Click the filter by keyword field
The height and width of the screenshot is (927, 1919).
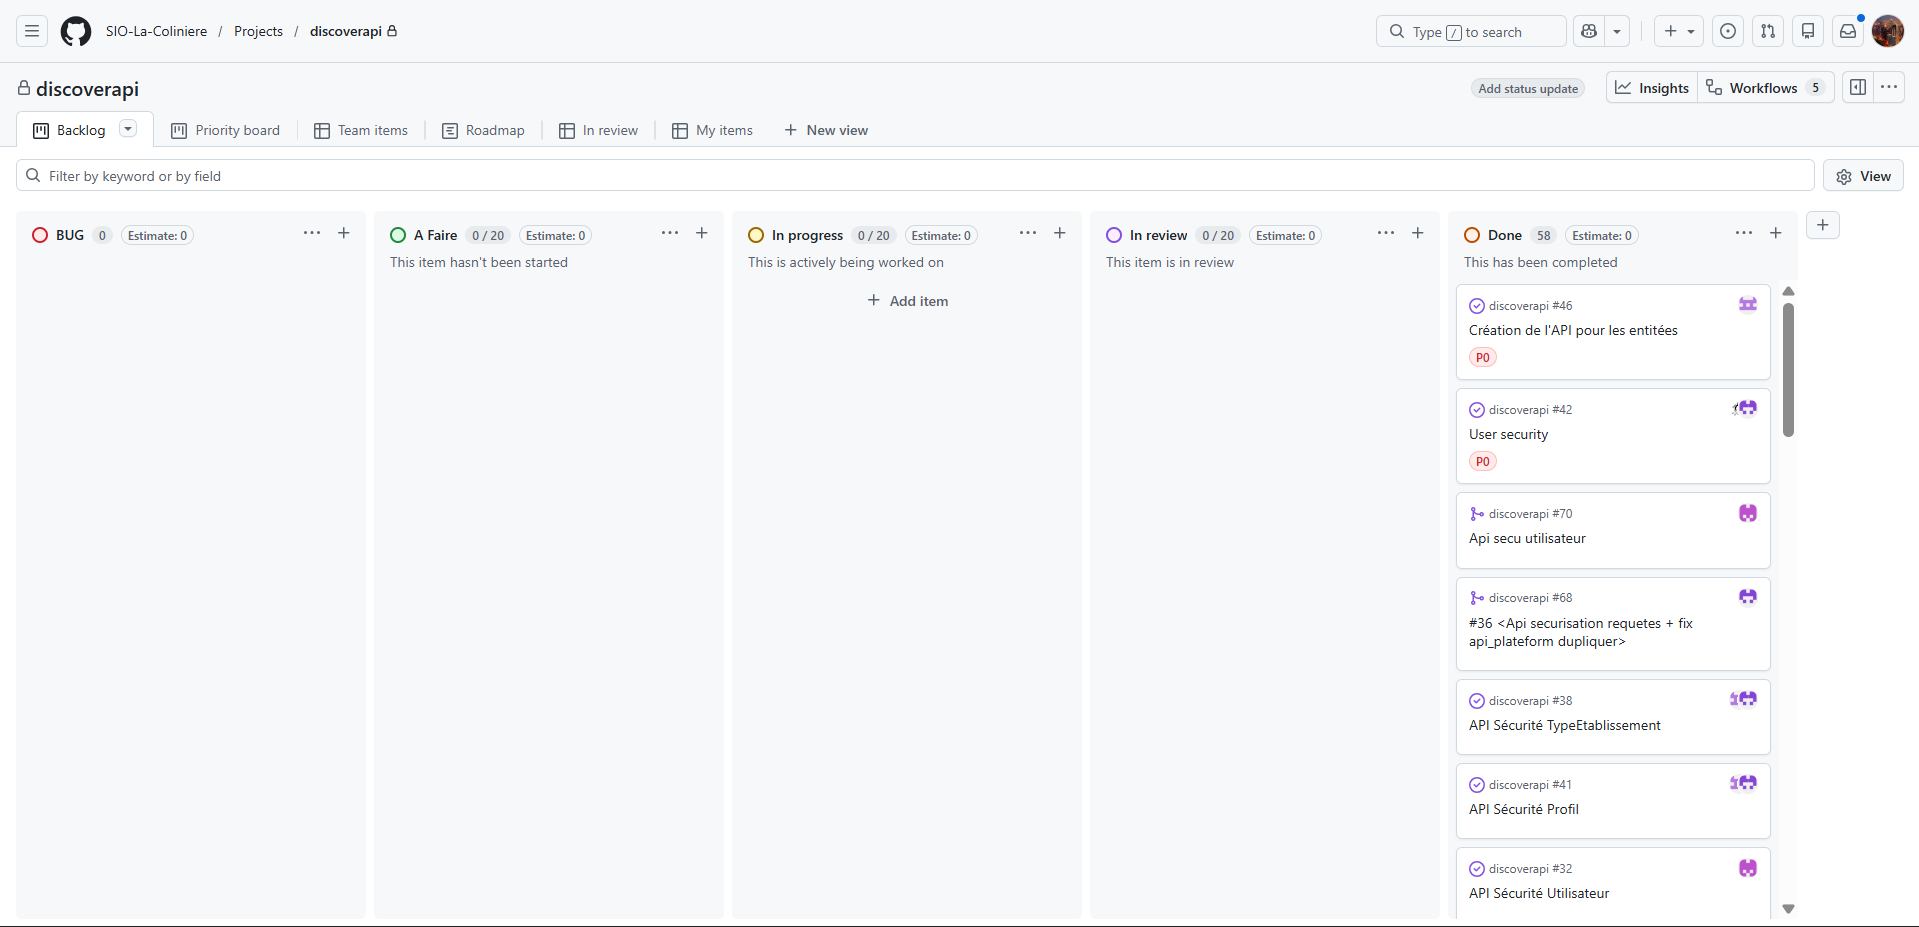click(400, 176)
